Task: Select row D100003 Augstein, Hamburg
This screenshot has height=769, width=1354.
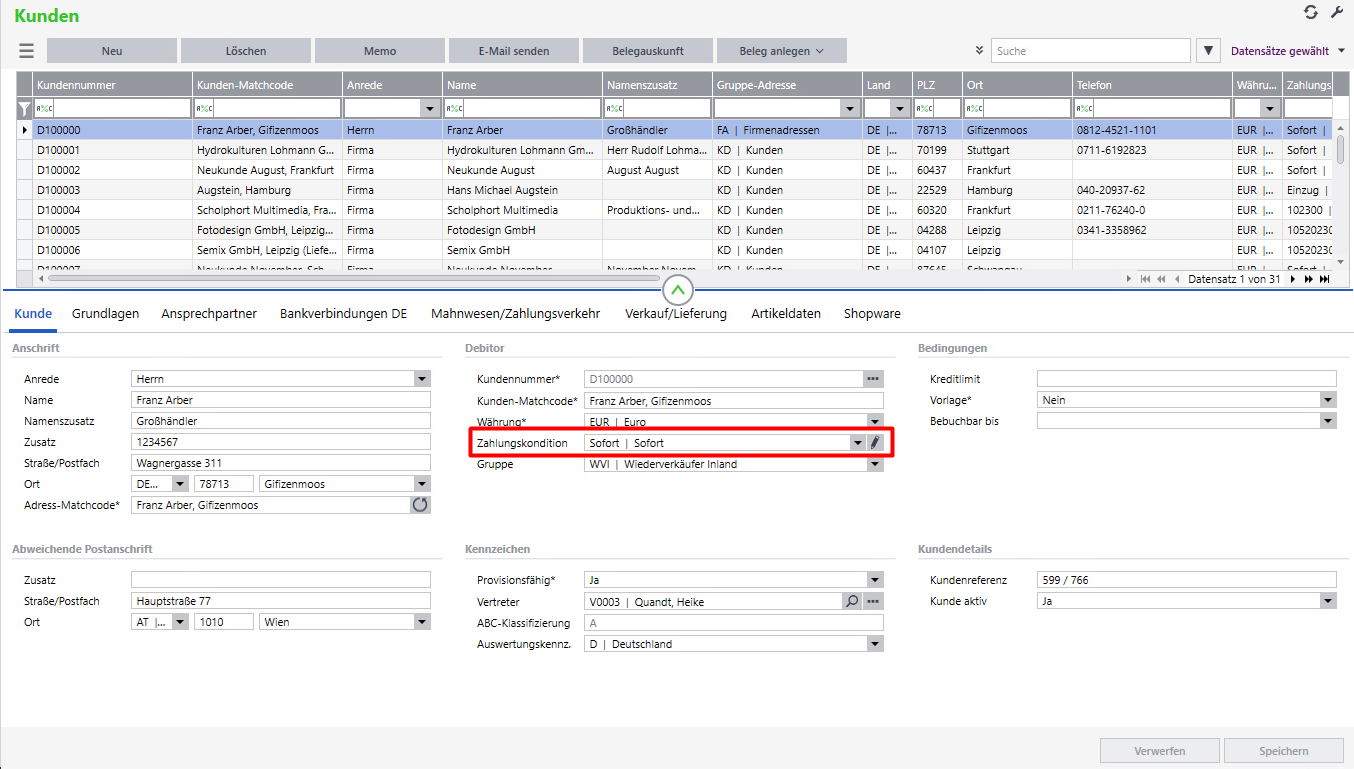Action: tap(675, 190)
